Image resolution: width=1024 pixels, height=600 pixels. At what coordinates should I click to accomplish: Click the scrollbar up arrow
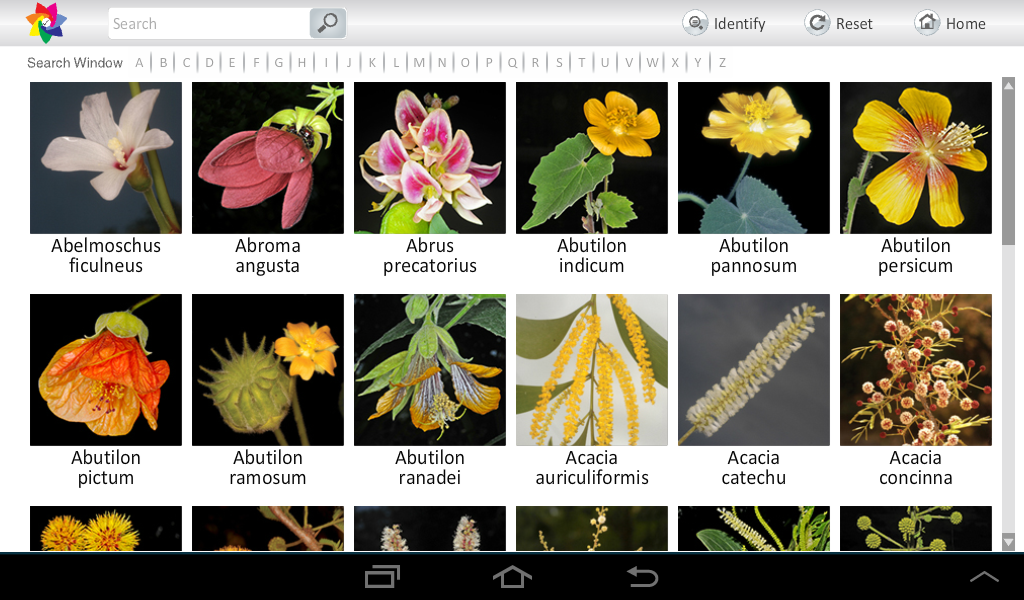tap(1008, 86)
